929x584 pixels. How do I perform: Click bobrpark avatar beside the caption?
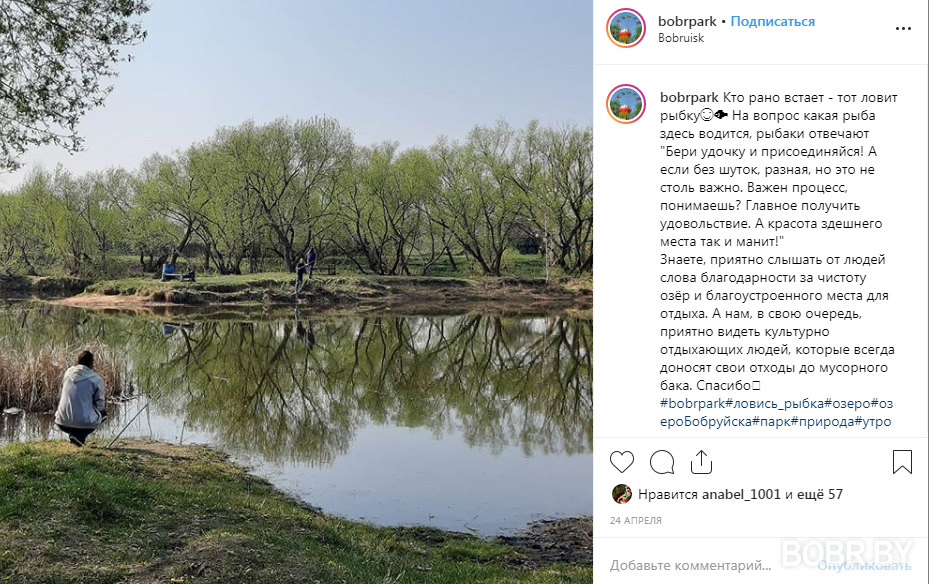coord(626,104)
